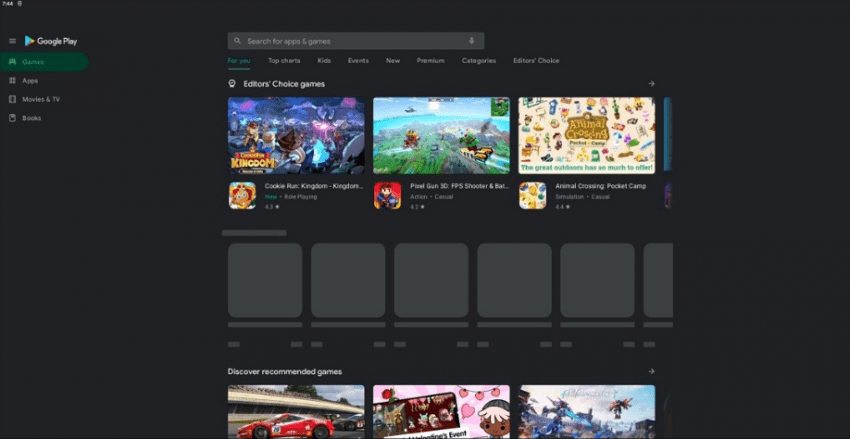The image size is (850, 439).
Task: Switch to the New tab
Action: pyautogui.click(x=393, y=61)
